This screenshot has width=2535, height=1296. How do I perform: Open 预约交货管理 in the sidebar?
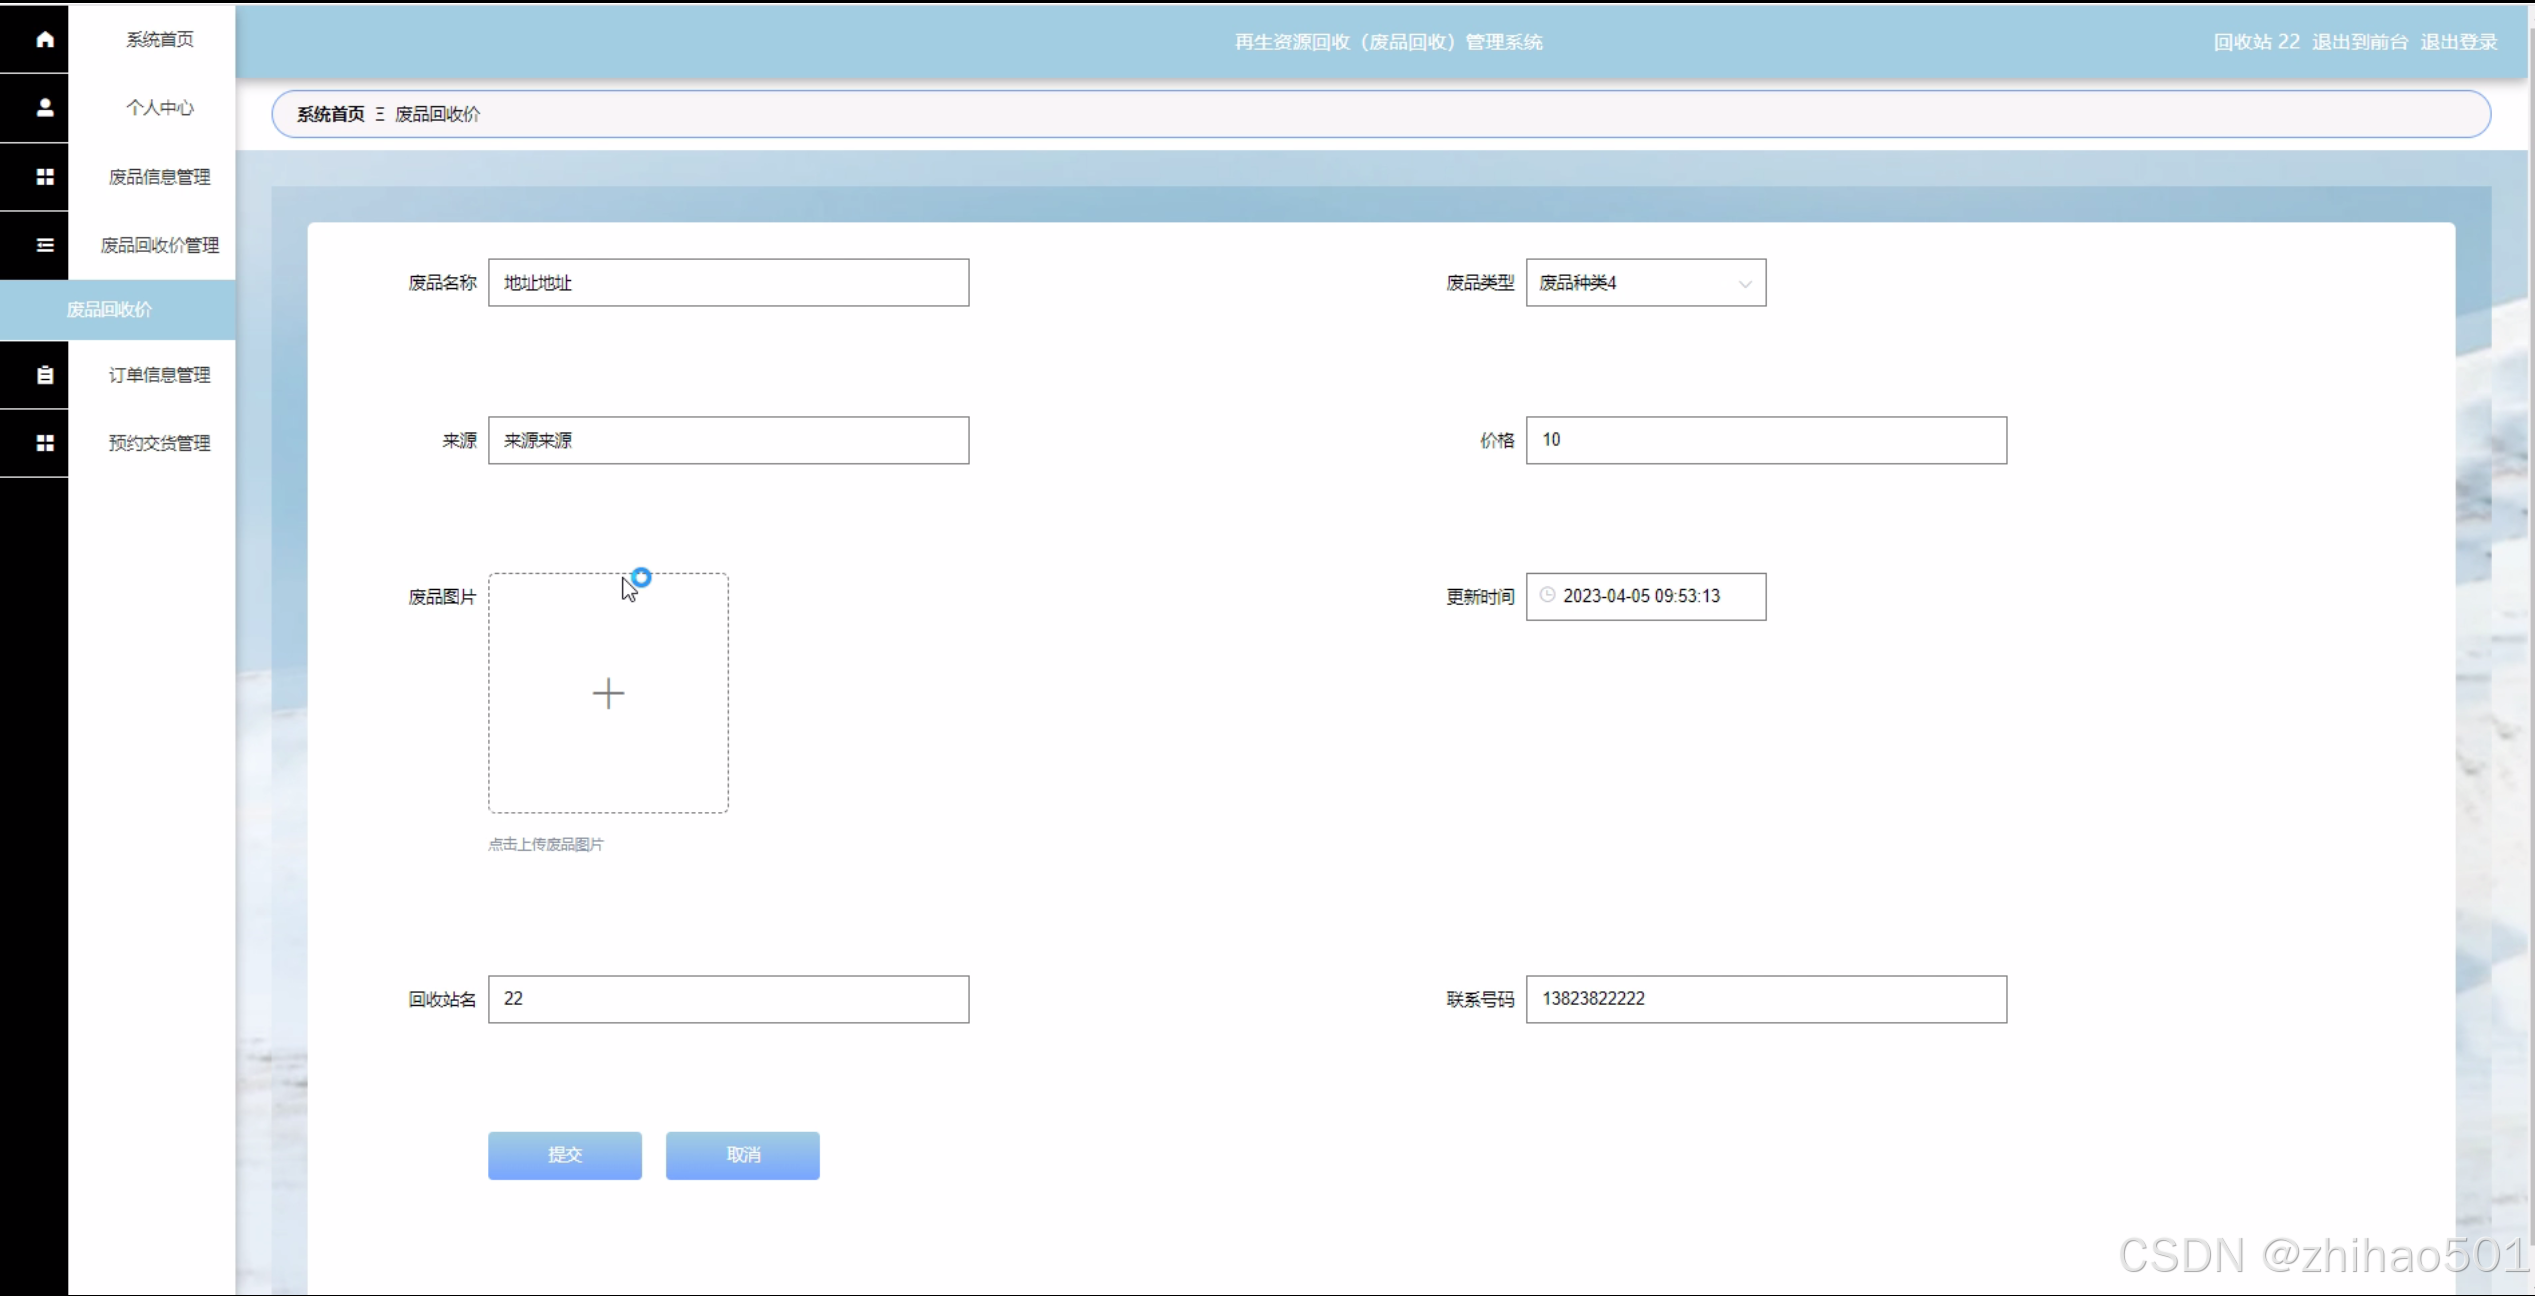coord(159,443)
